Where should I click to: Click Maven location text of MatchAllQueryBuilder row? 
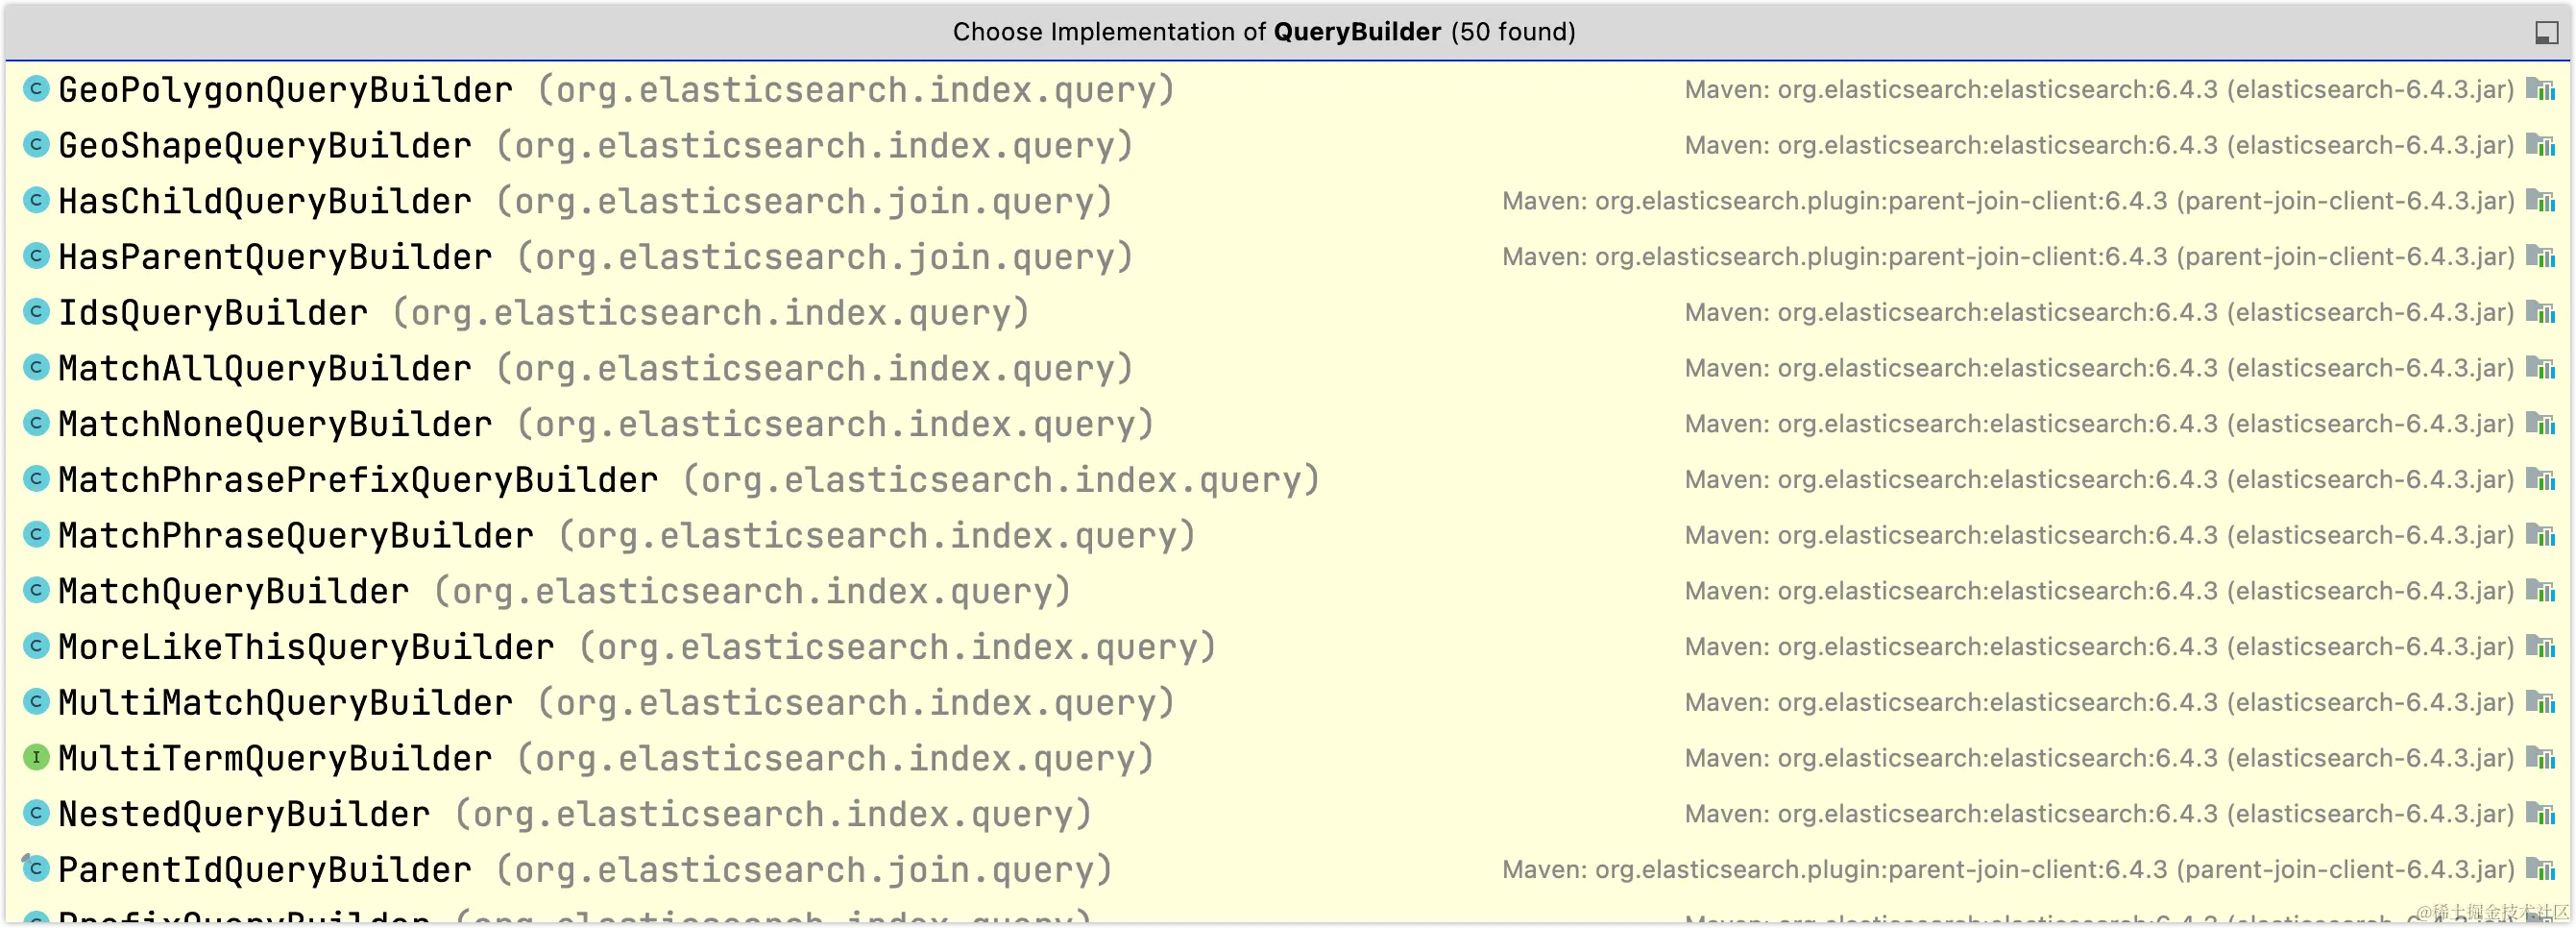[2099, 368]
